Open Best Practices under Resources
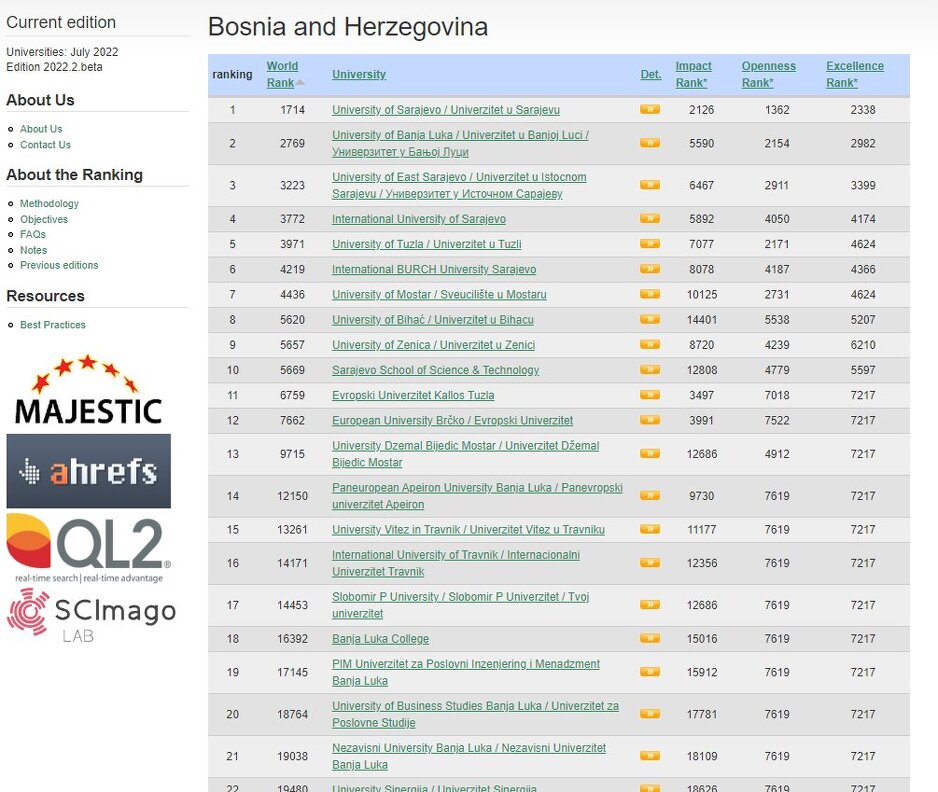 click(x=53, y=325)
